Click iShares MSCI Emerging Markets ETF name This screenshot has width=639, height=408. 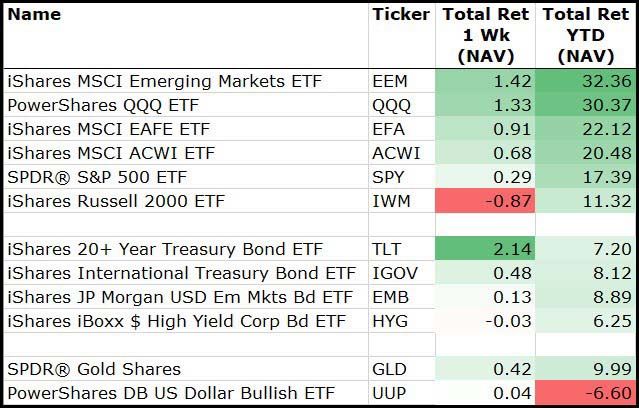click(164, 81)
